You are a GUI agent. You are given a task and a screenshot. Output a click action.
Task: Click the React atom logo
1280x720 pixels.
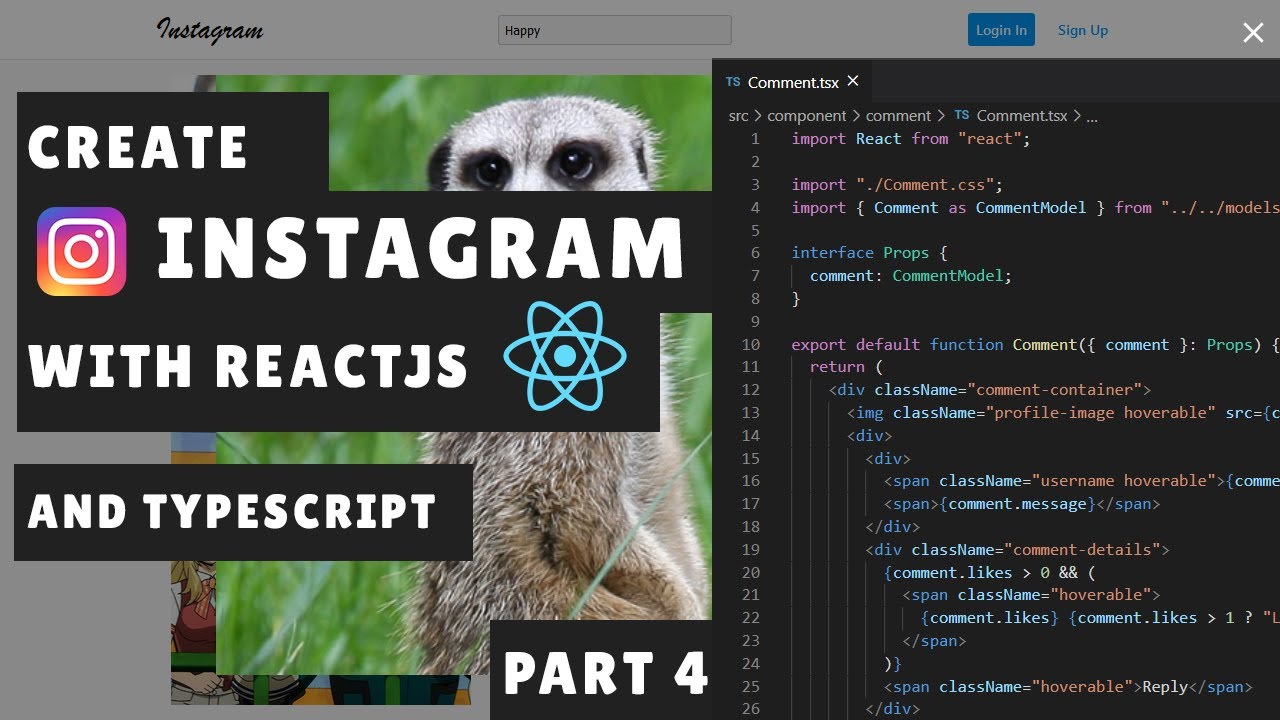click(565, 356)
